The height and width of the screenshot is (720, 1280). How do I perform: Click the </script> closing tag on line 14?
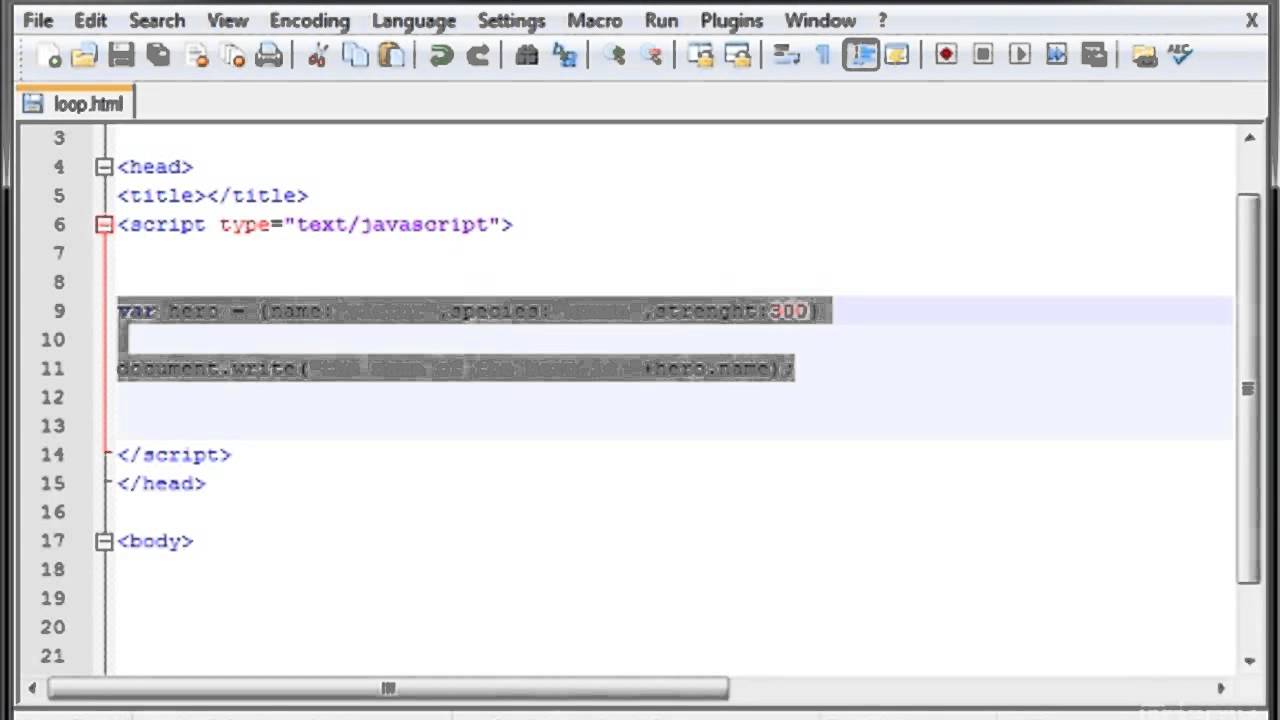[174, 454]
